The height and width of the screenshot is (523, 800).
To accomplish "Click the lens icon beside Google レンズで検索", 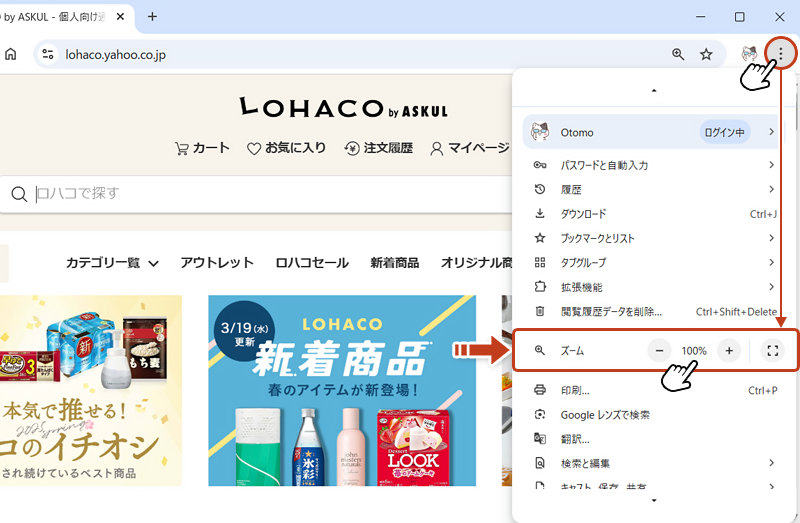I will point(540,414).
